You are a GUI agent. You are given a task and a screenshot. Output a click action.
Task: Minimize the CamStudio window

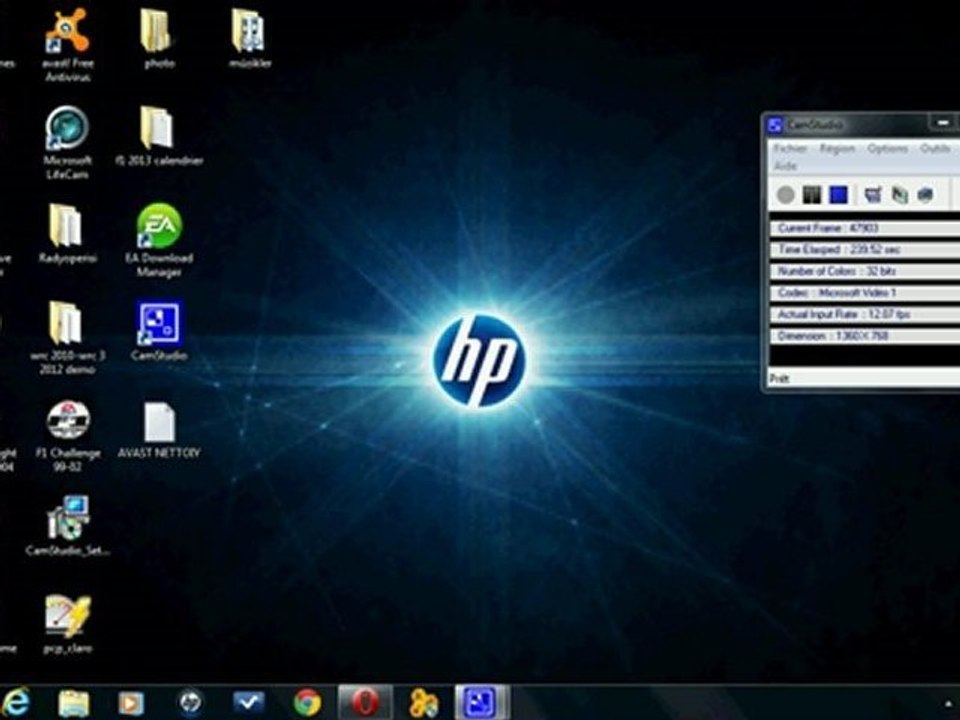click(x=943, y=124)
